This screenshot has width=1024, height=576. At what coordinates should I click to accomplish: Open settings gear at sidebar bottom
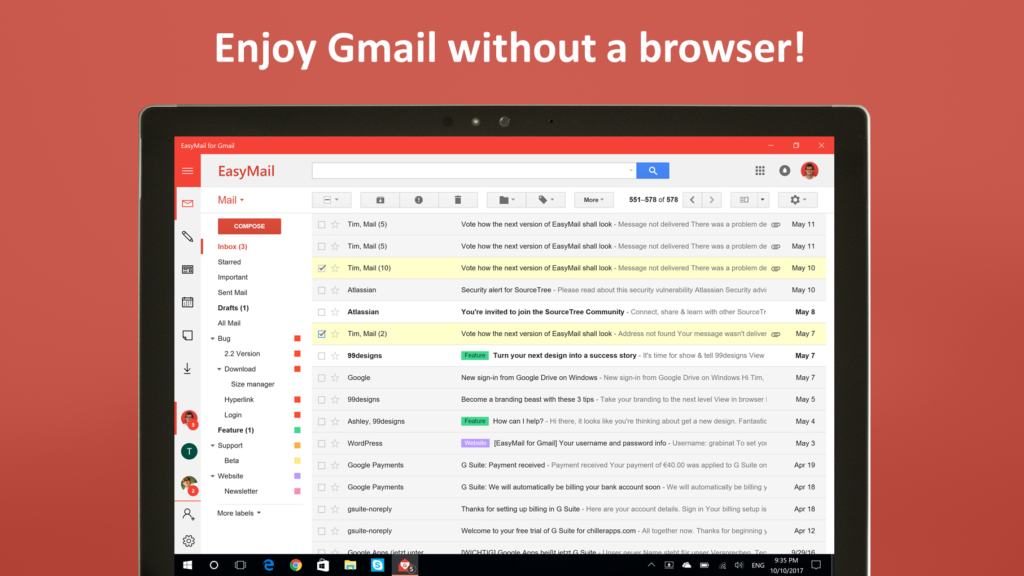tap(188, 540)
